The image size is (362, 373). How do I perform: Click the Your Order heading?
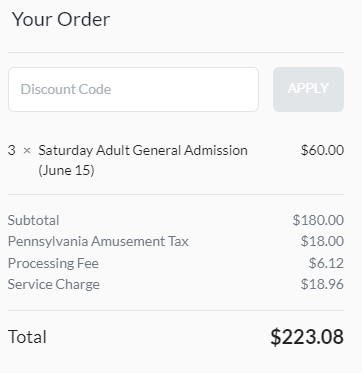[61, 19]
